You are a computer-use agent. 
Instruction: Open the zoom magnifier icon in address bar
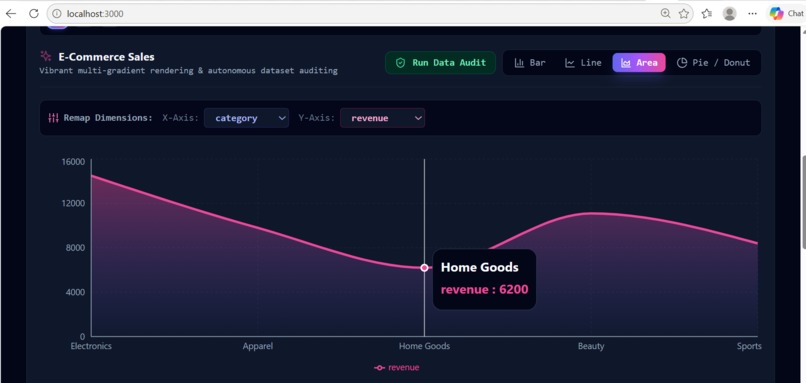click(665, 14)
